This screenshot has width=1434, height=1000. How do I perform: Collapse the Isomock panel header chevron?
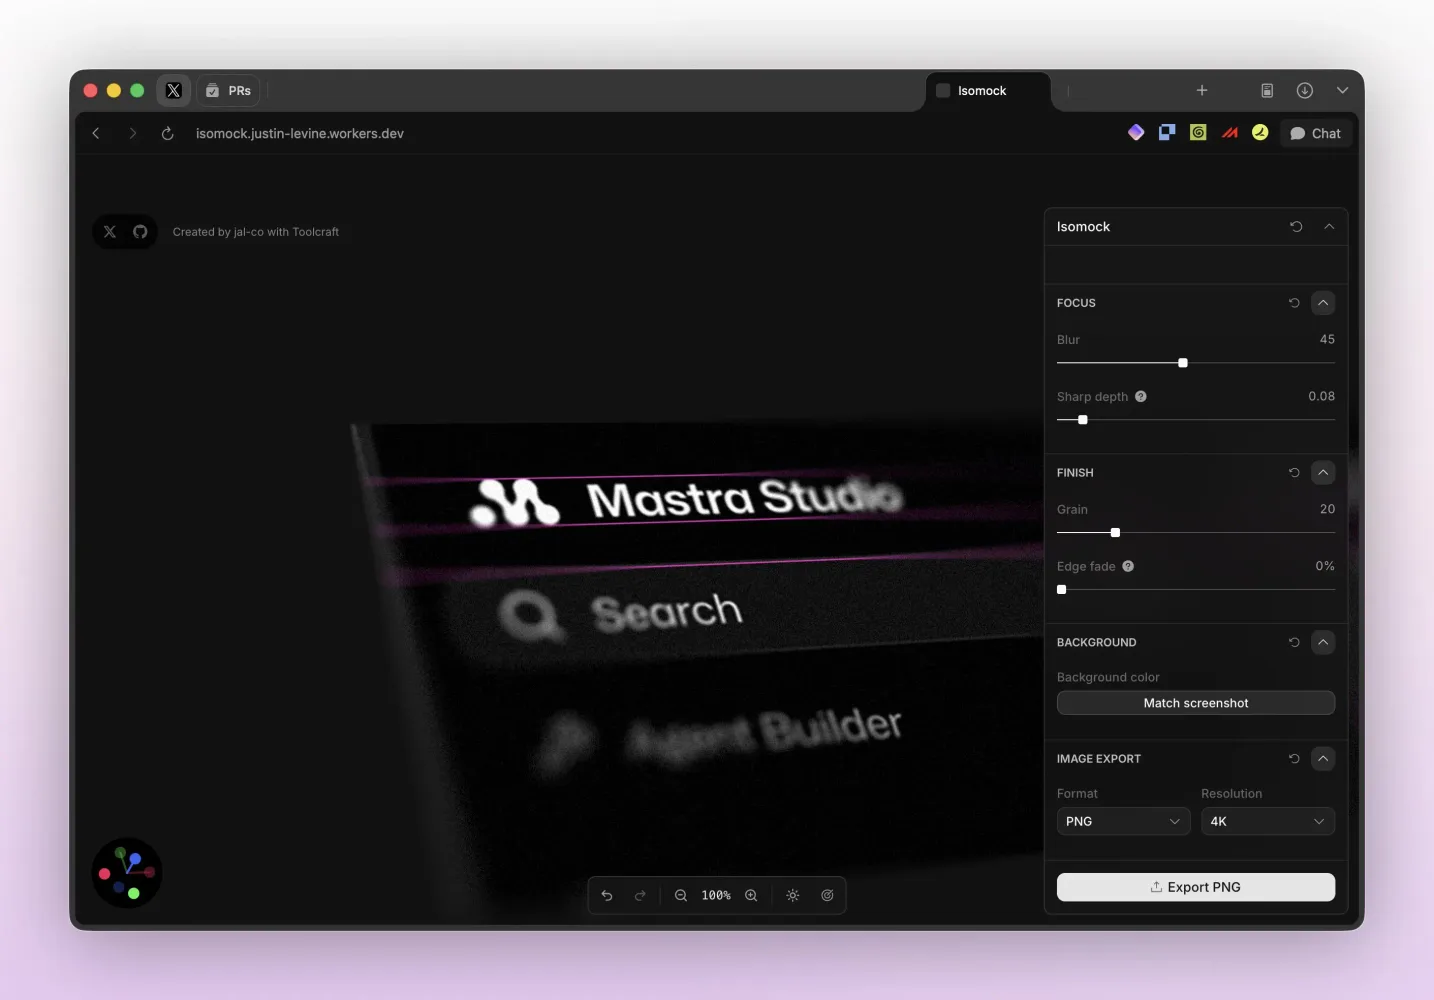pyautogui.click(x=1329, y=227)
